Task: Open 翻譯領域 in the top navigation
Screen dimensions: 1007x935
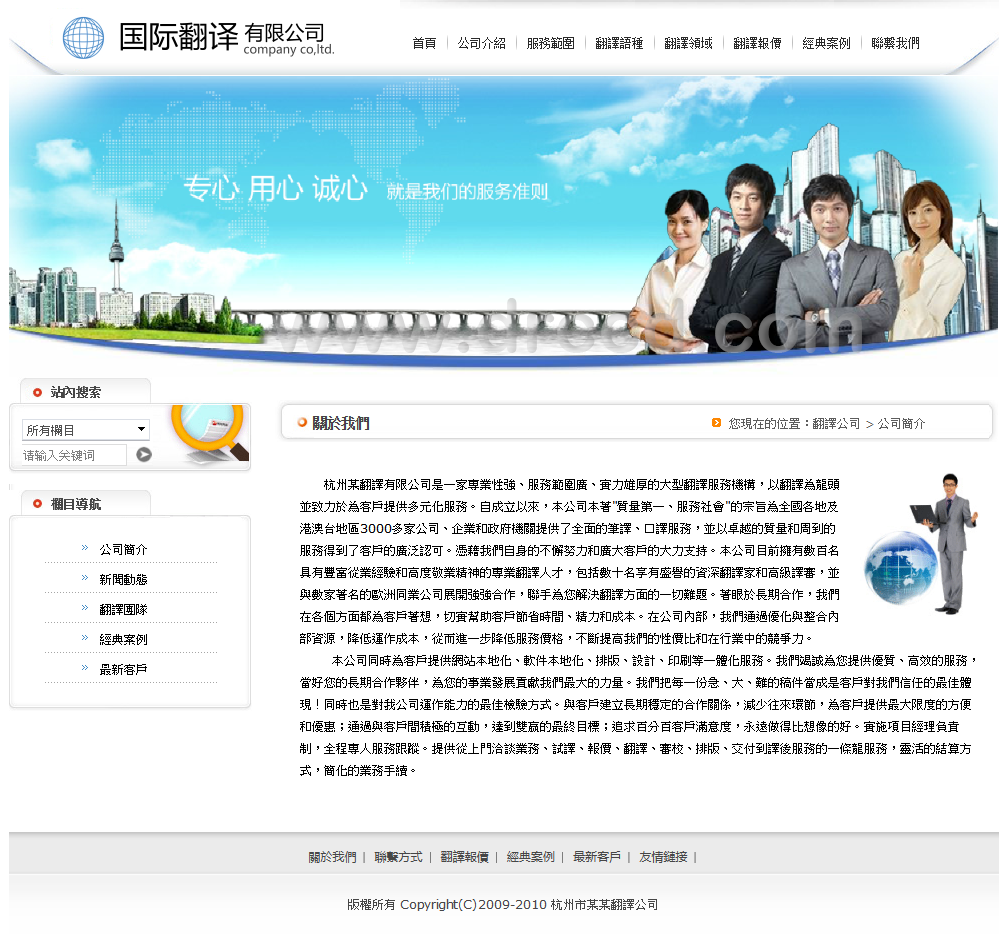Action: [x=688, y=43]
